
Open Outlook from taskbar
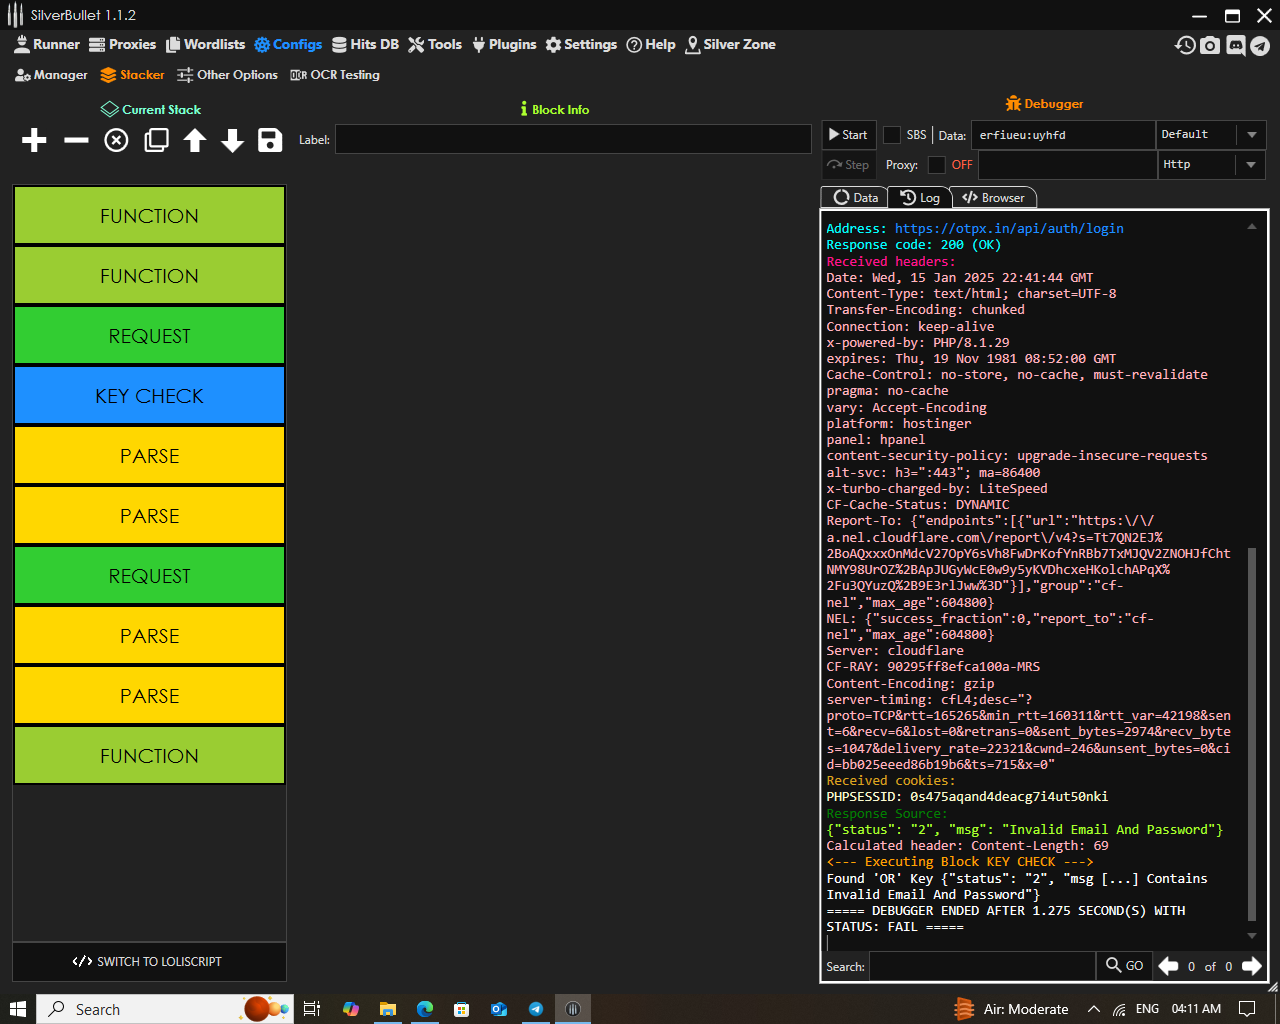point(499,1009)
